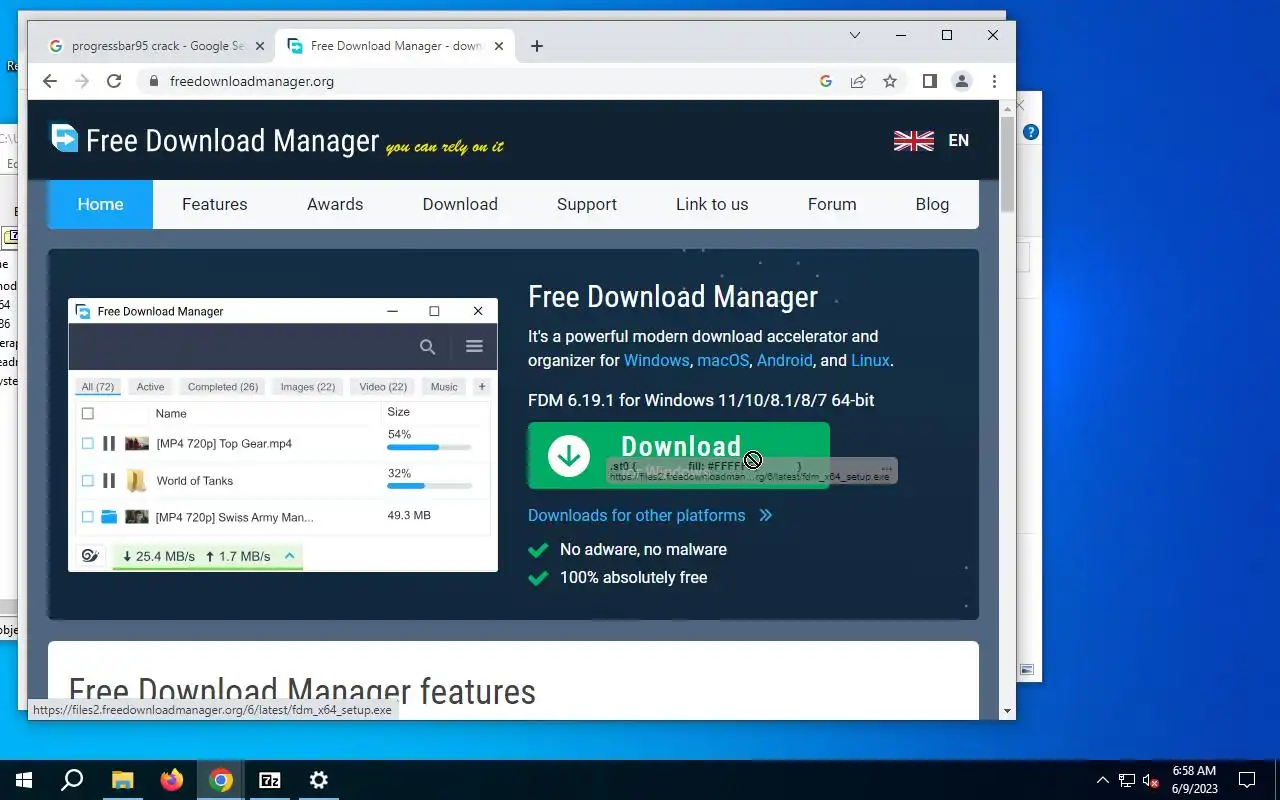This screenshot has width=1280, height=800.
Task: Share this page using the share icon
Action: (x=858, y=81)
